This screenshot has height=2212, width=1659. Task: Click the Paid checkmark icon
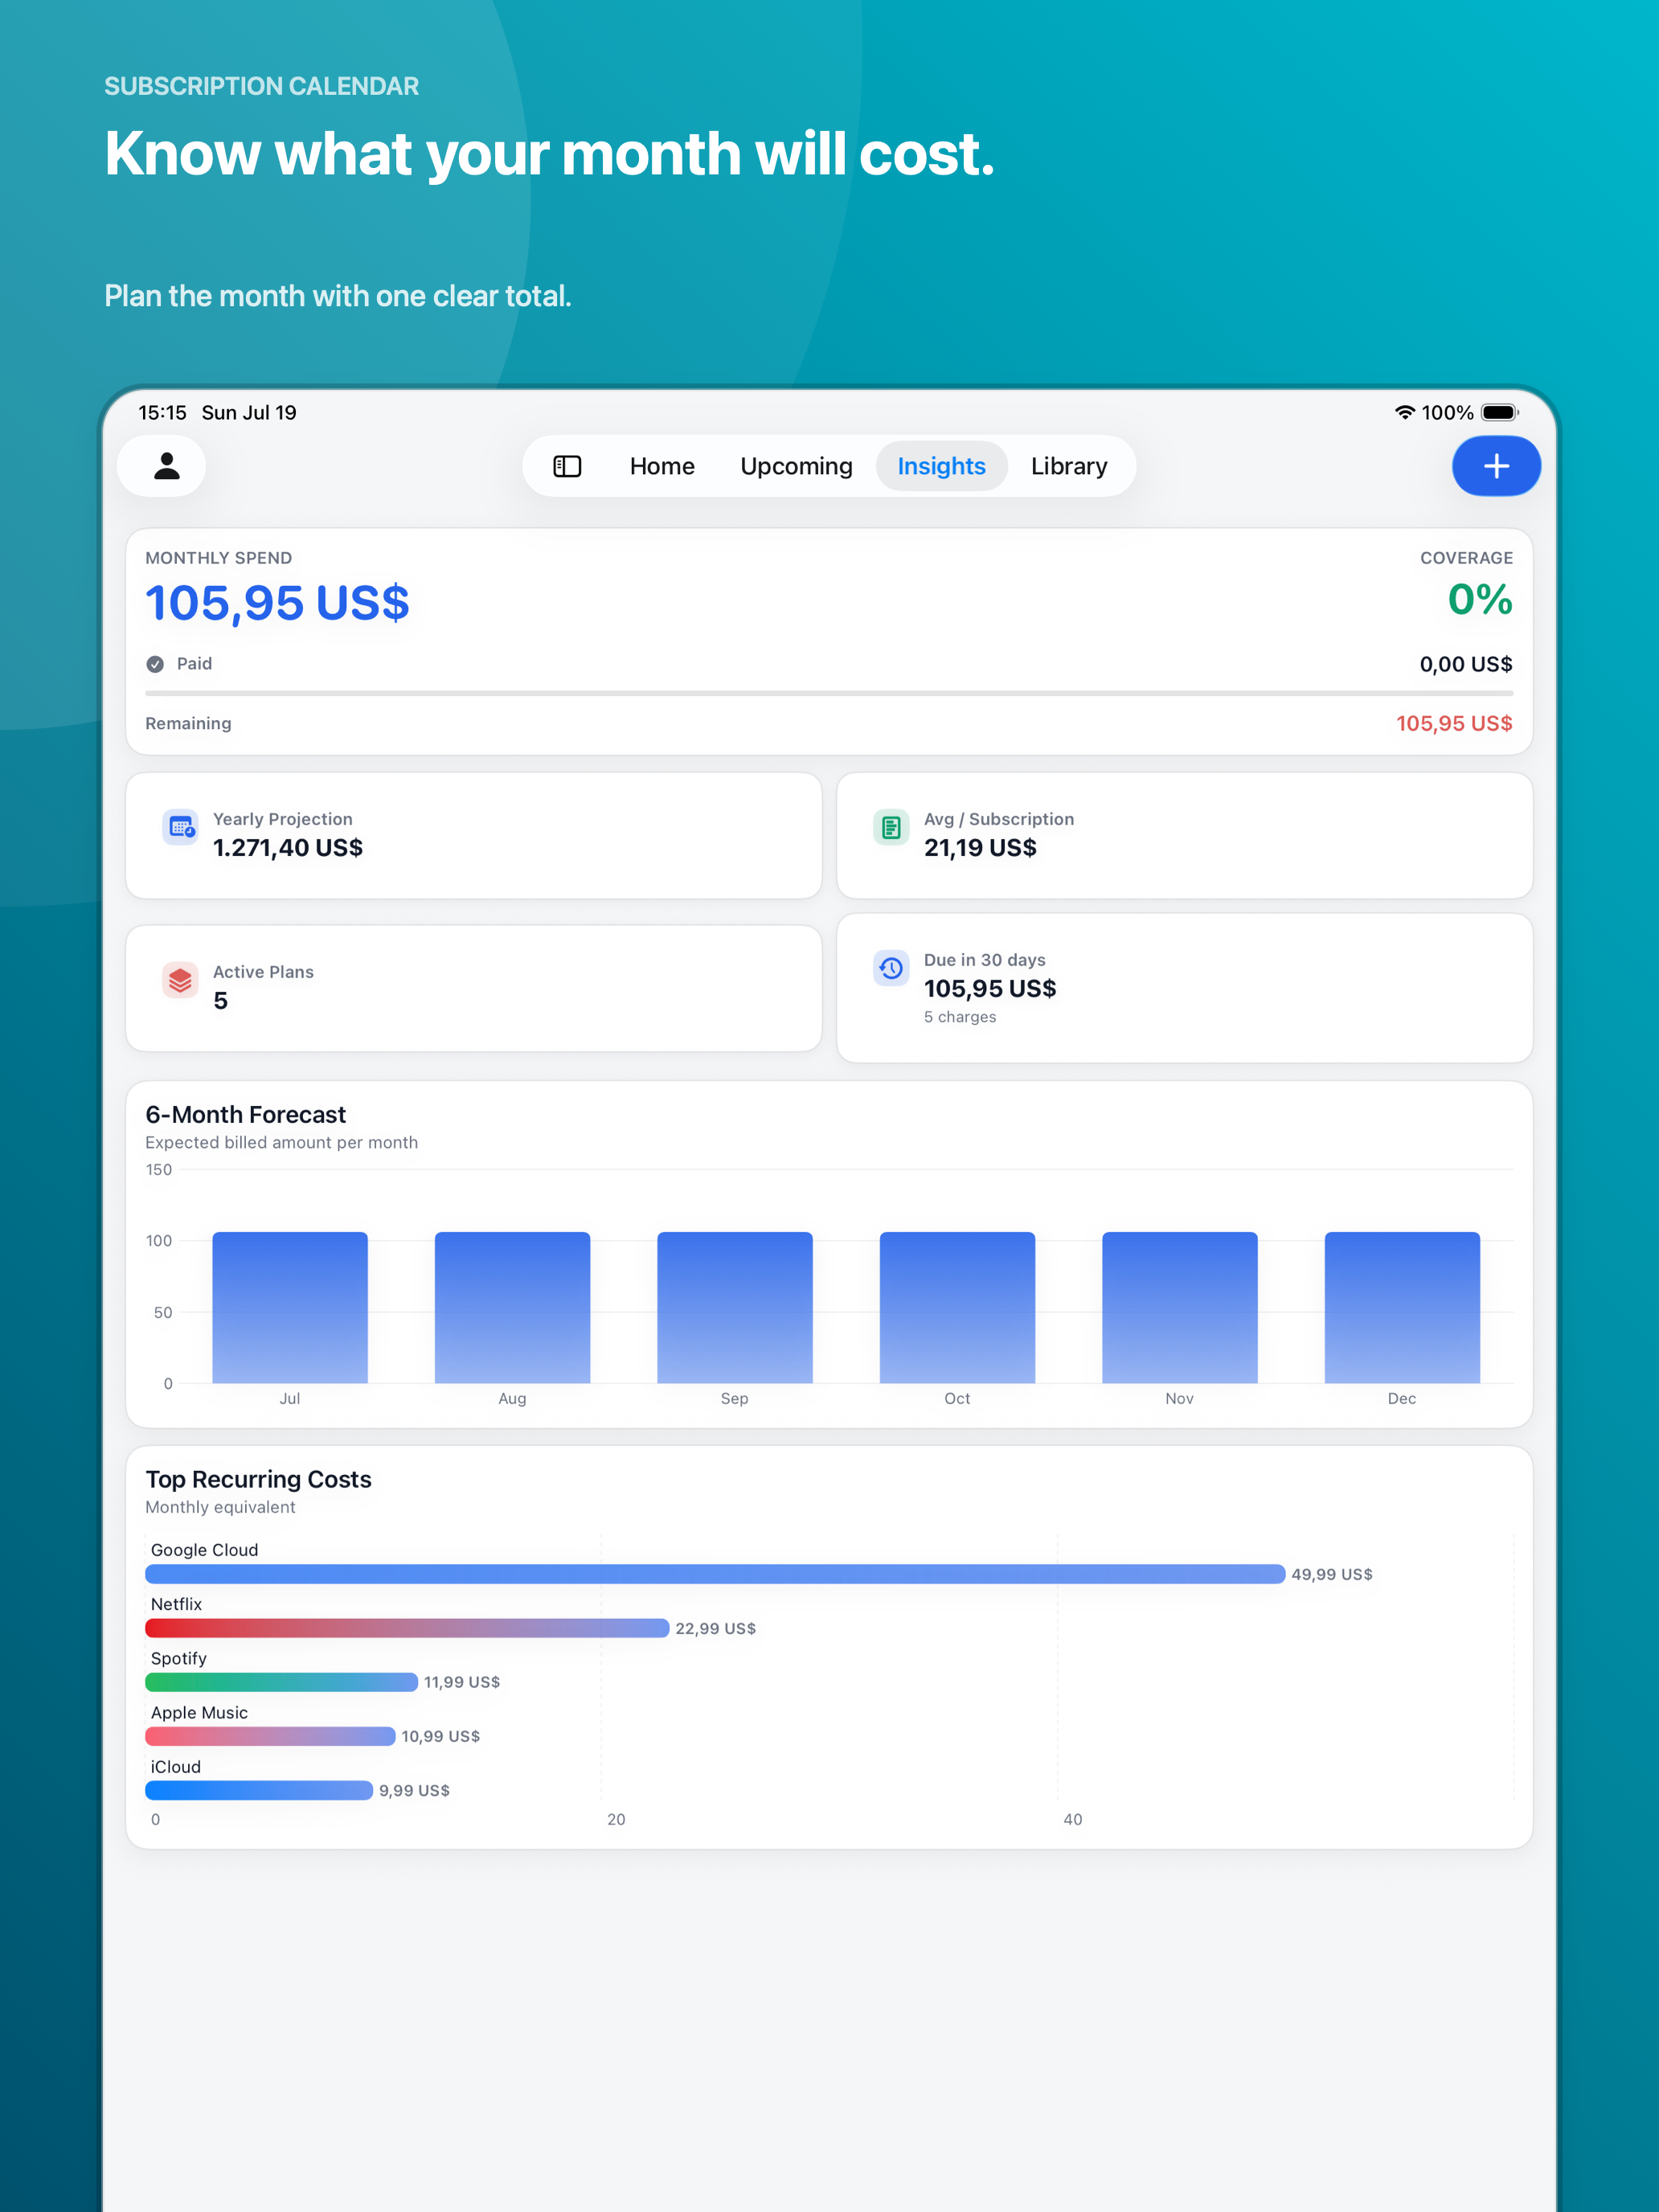155,664
